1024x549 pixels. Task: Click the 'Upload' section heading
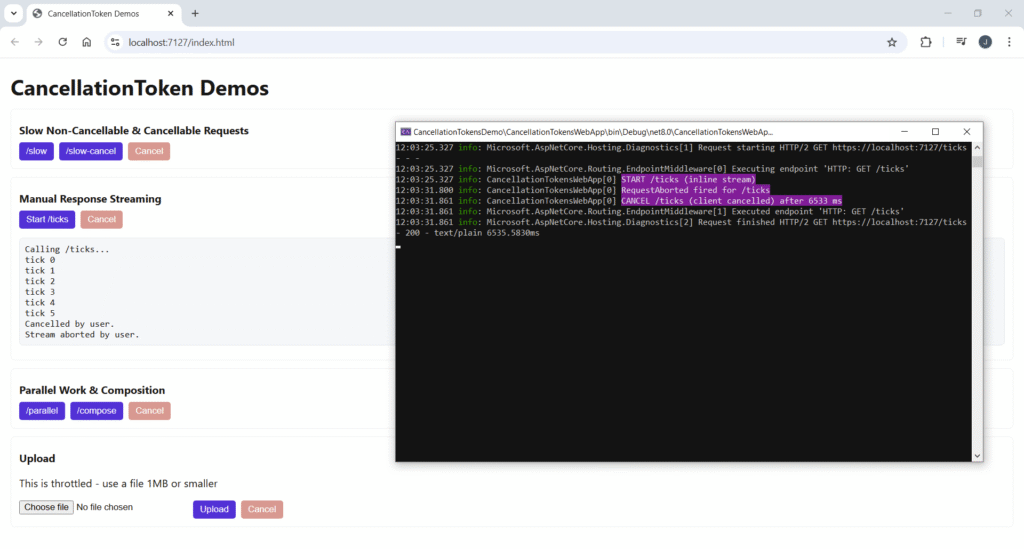[37, 458]
